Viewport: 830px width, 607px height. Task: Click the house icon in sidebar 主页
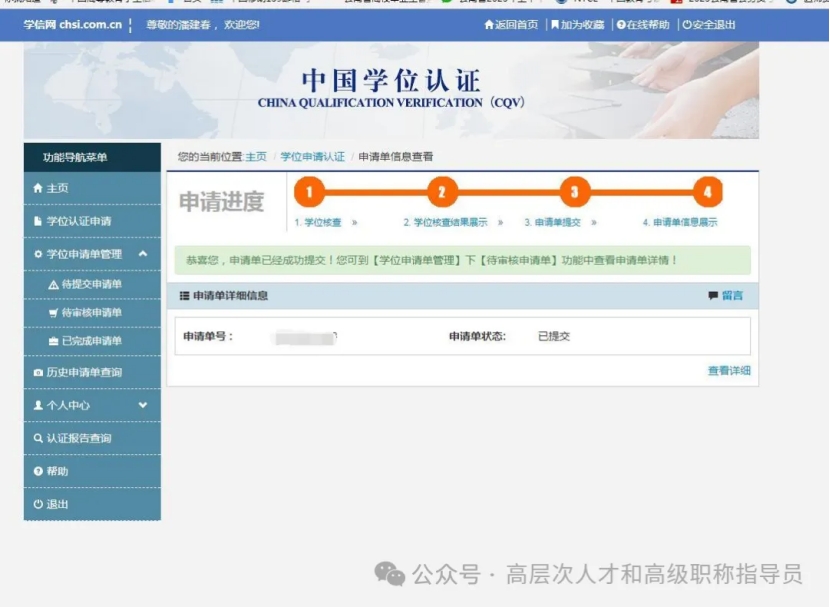click(x=38, y=188)
